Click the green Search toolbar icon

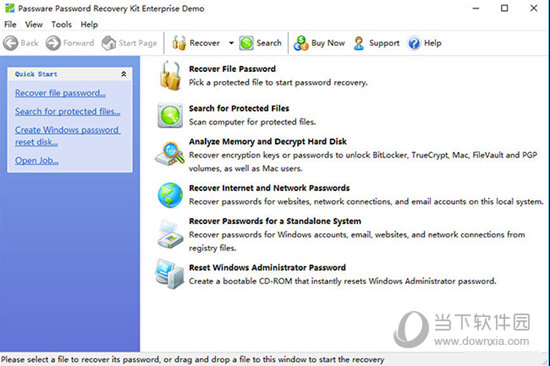pos(246,43)
